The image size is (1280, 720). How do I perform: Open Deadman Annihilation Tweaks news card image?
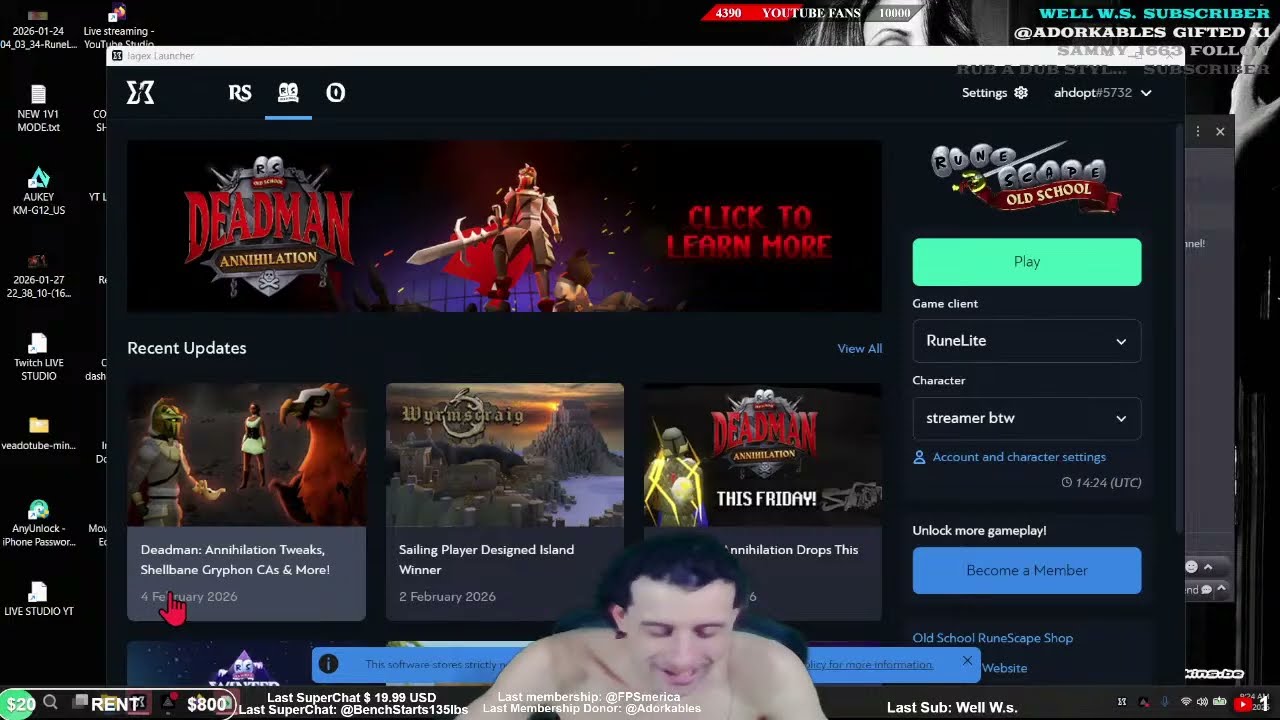pos(246,455)
